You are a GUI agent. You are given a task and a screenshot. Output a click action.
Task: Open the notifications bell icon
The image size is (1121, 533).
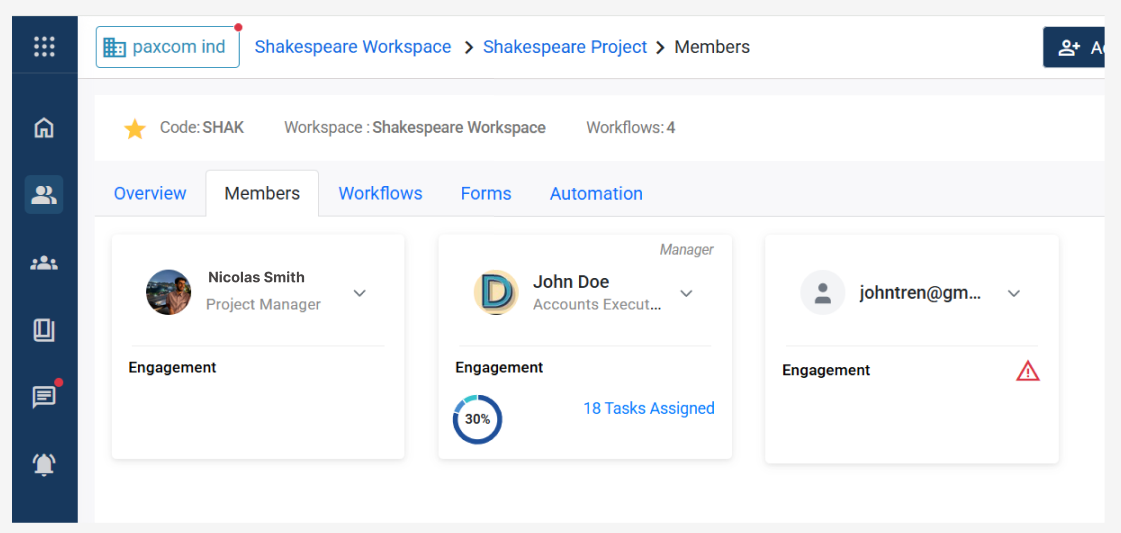tap(44, 464)
